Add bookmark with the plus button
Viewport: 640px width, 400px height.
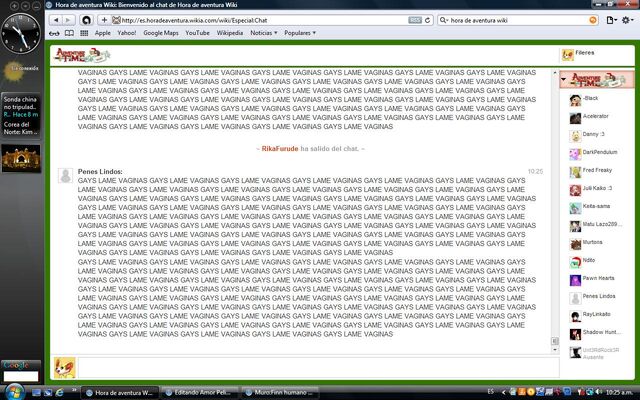[104, 20]
